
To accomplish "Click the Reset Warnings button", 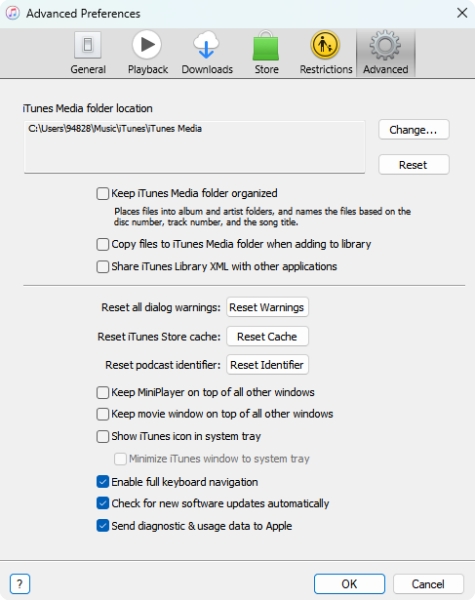I will [267, 307].
